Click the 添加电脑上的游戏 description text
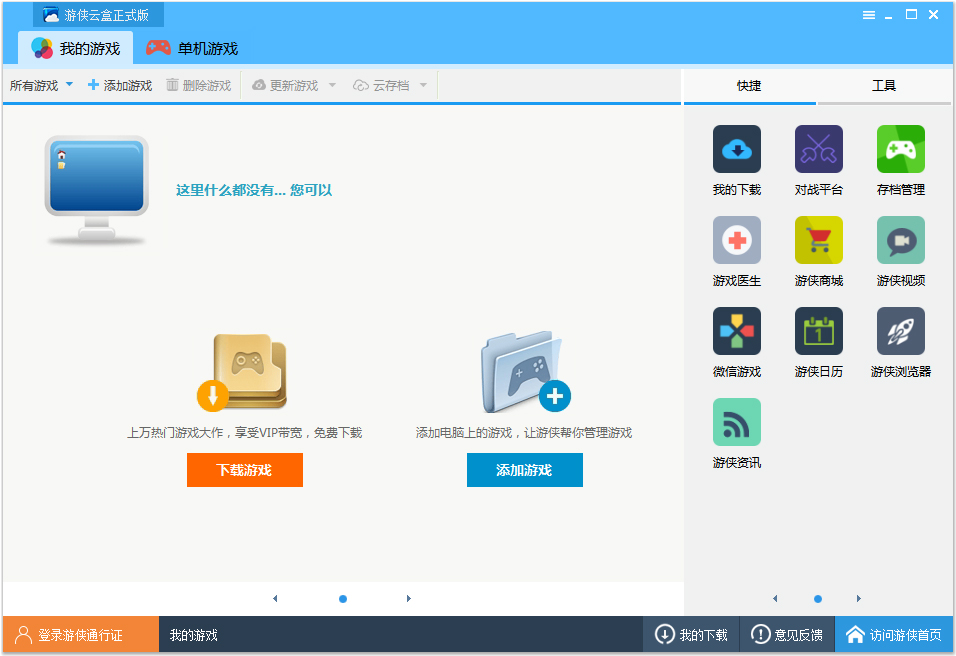 [x=524, y=433]
